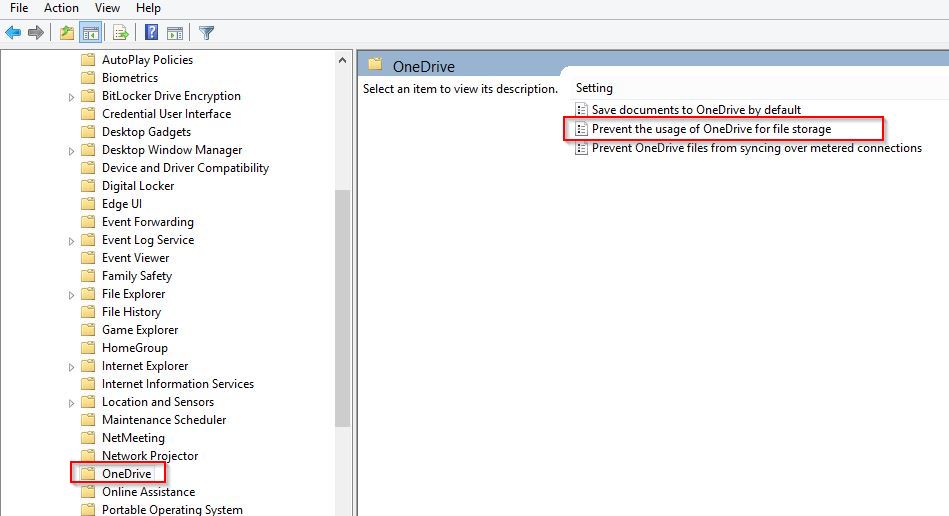
Task: Click the OneDrive folder icon in the tree
Action: 88,474
